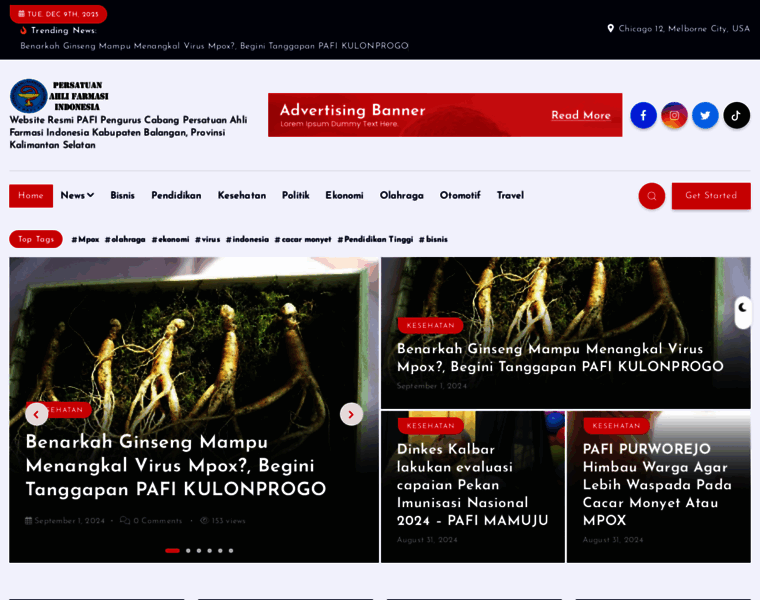Screen dimensions: 760x600
Task: Open PAFI PURWOREJO Cacar Monyet article
Action: (x=657, y=485)
